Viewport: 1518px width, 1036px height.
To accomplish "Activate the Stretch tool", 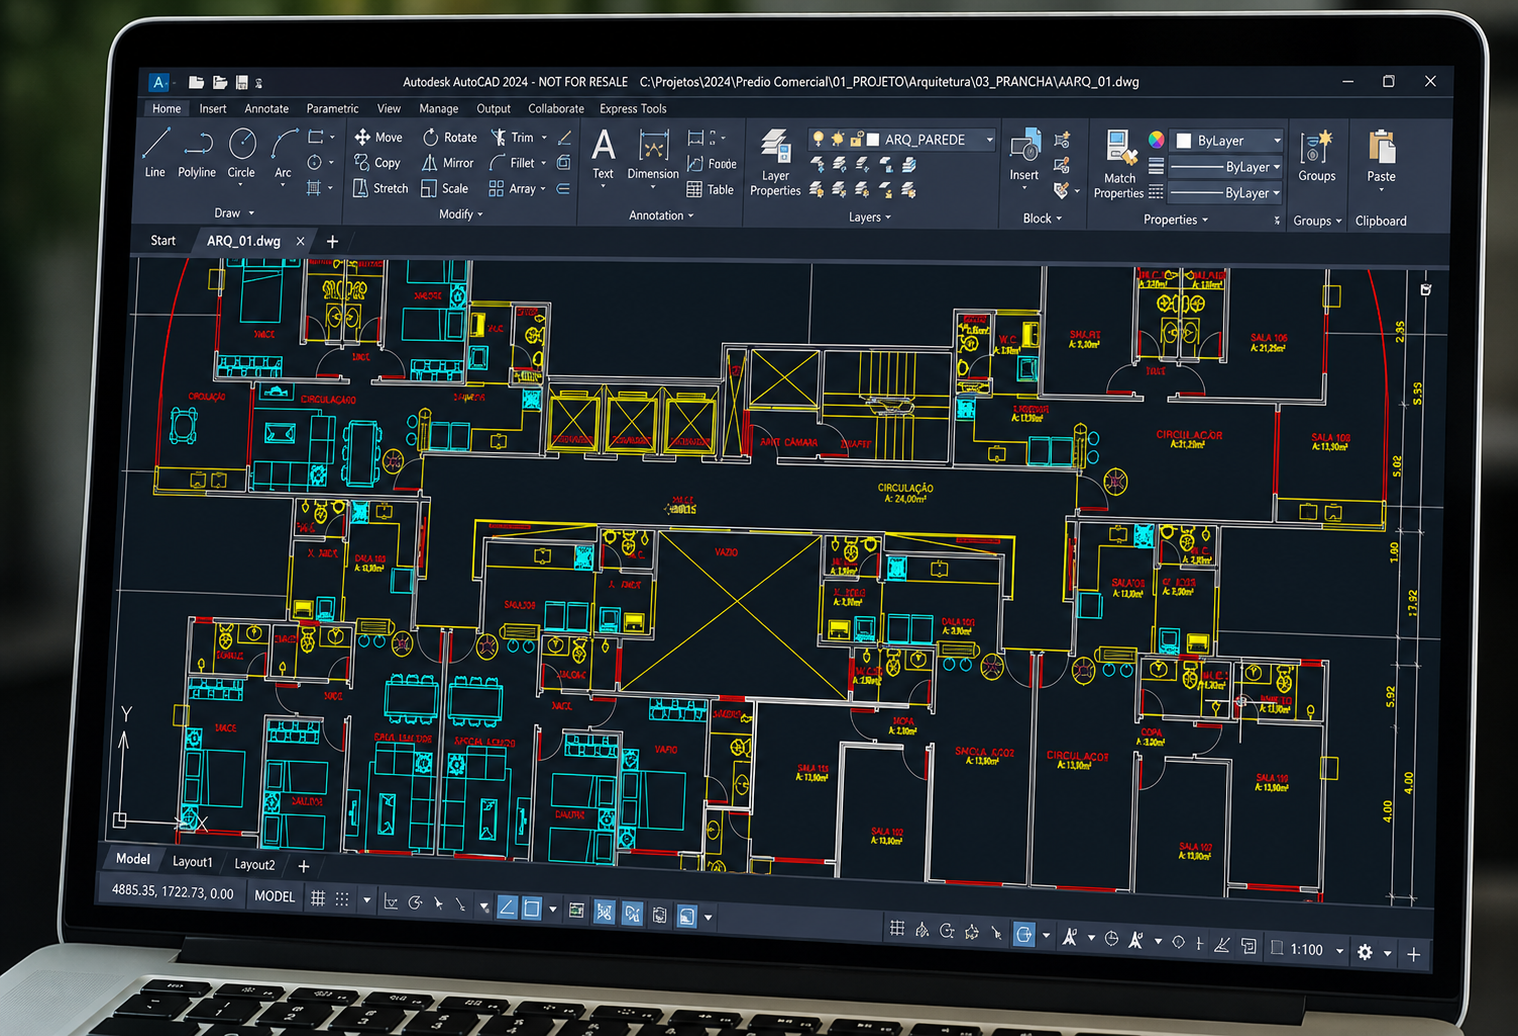I will click(381, 188).
